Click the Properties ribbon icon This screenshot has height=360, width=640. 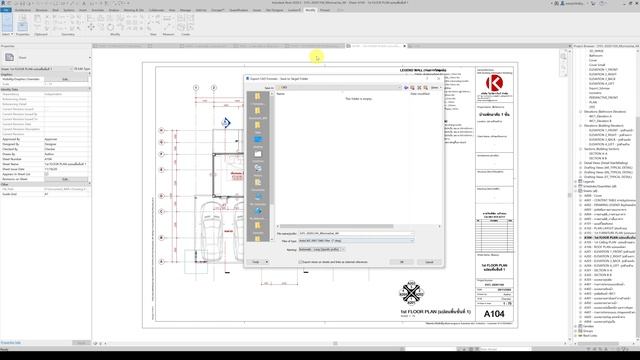(x=22, y=26)
